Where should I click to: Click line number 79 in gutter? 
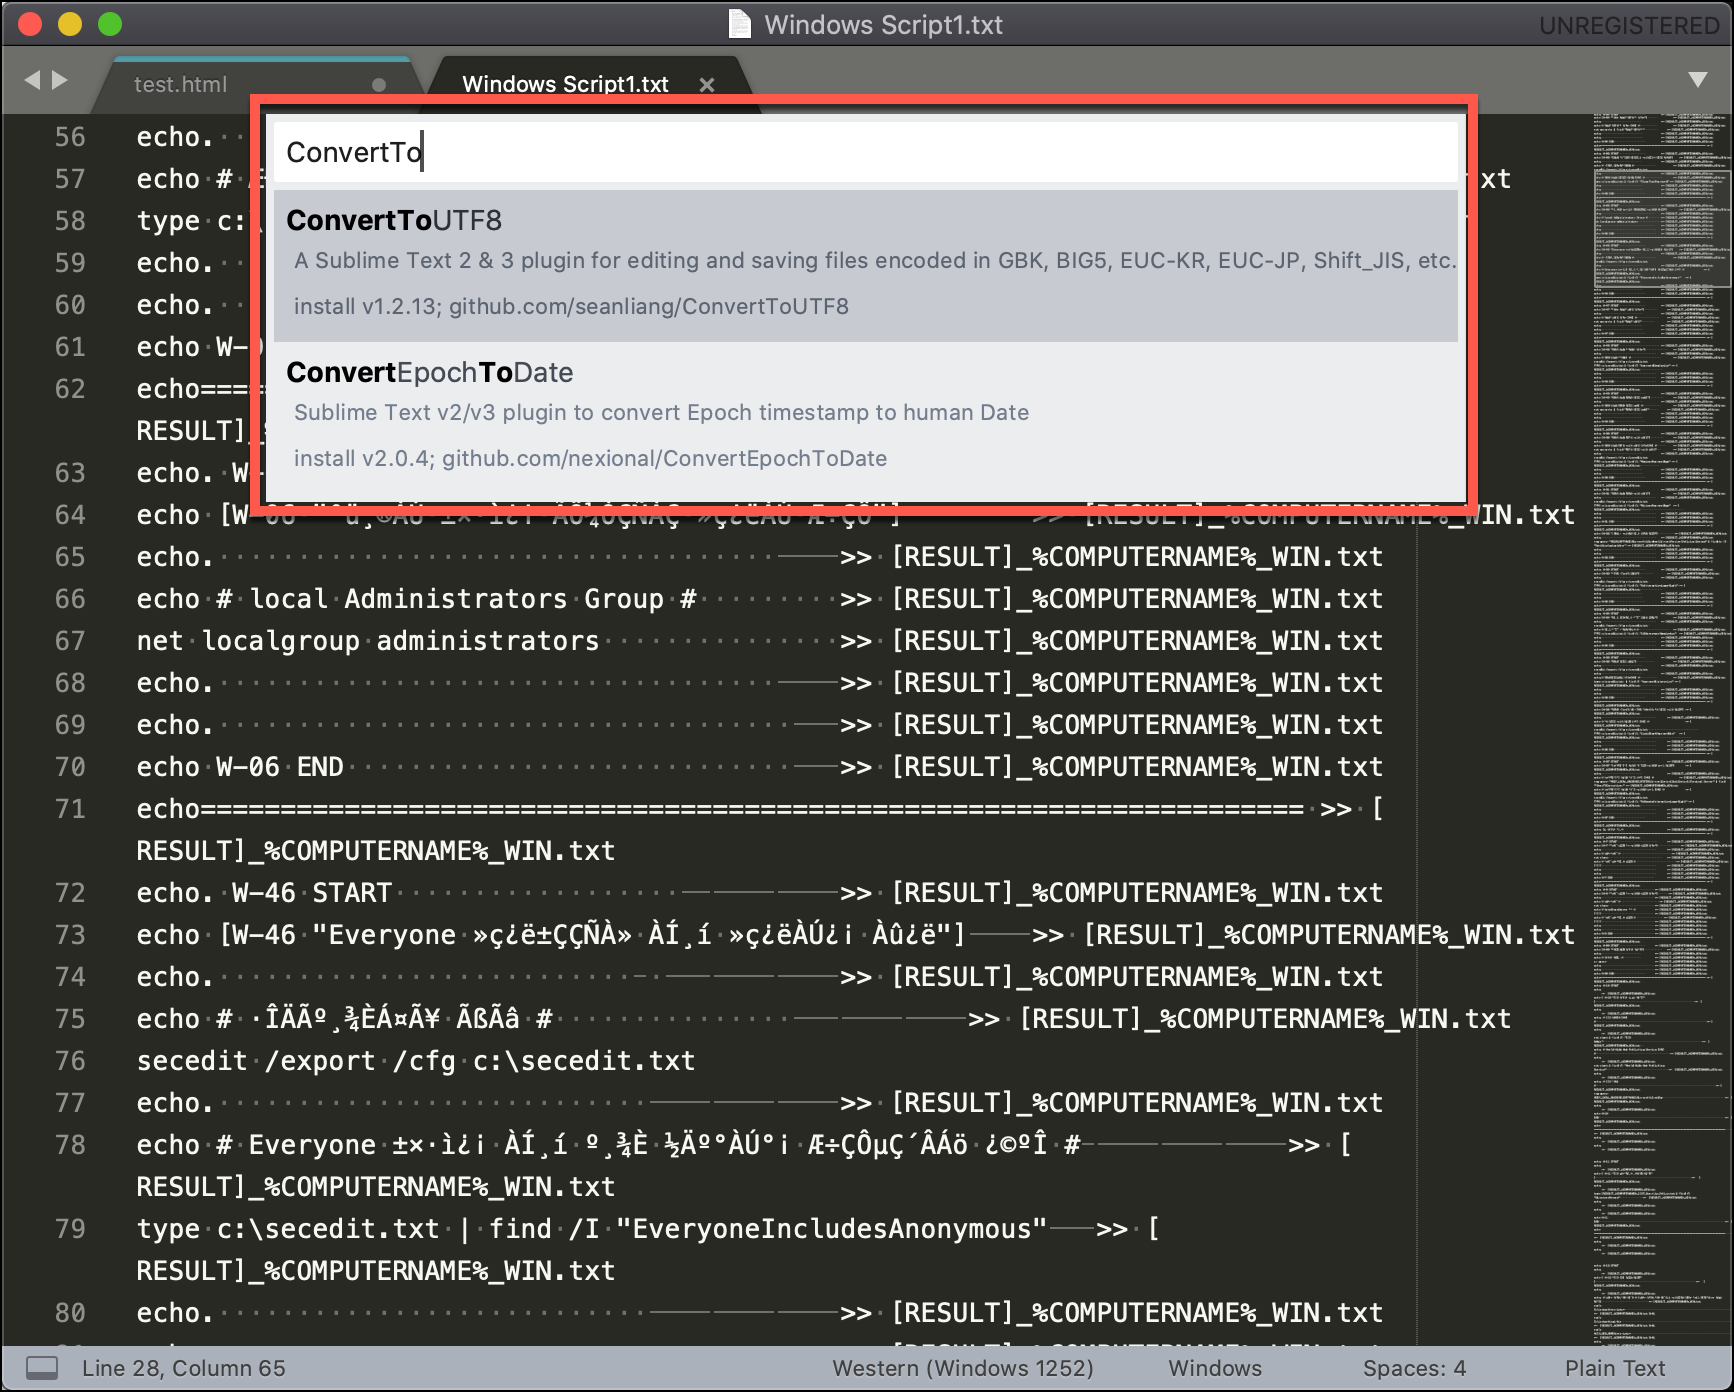pos(70,1229)
